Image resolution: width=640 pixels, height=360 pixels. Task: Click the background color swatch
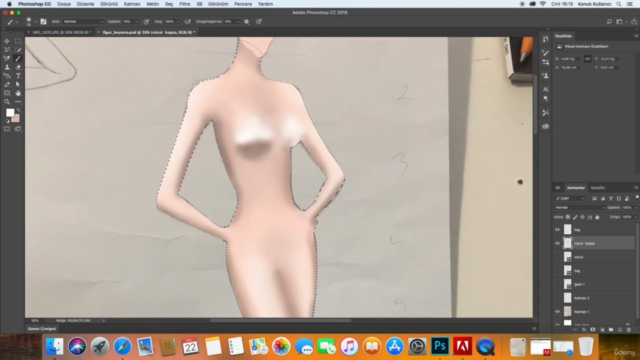16,119
